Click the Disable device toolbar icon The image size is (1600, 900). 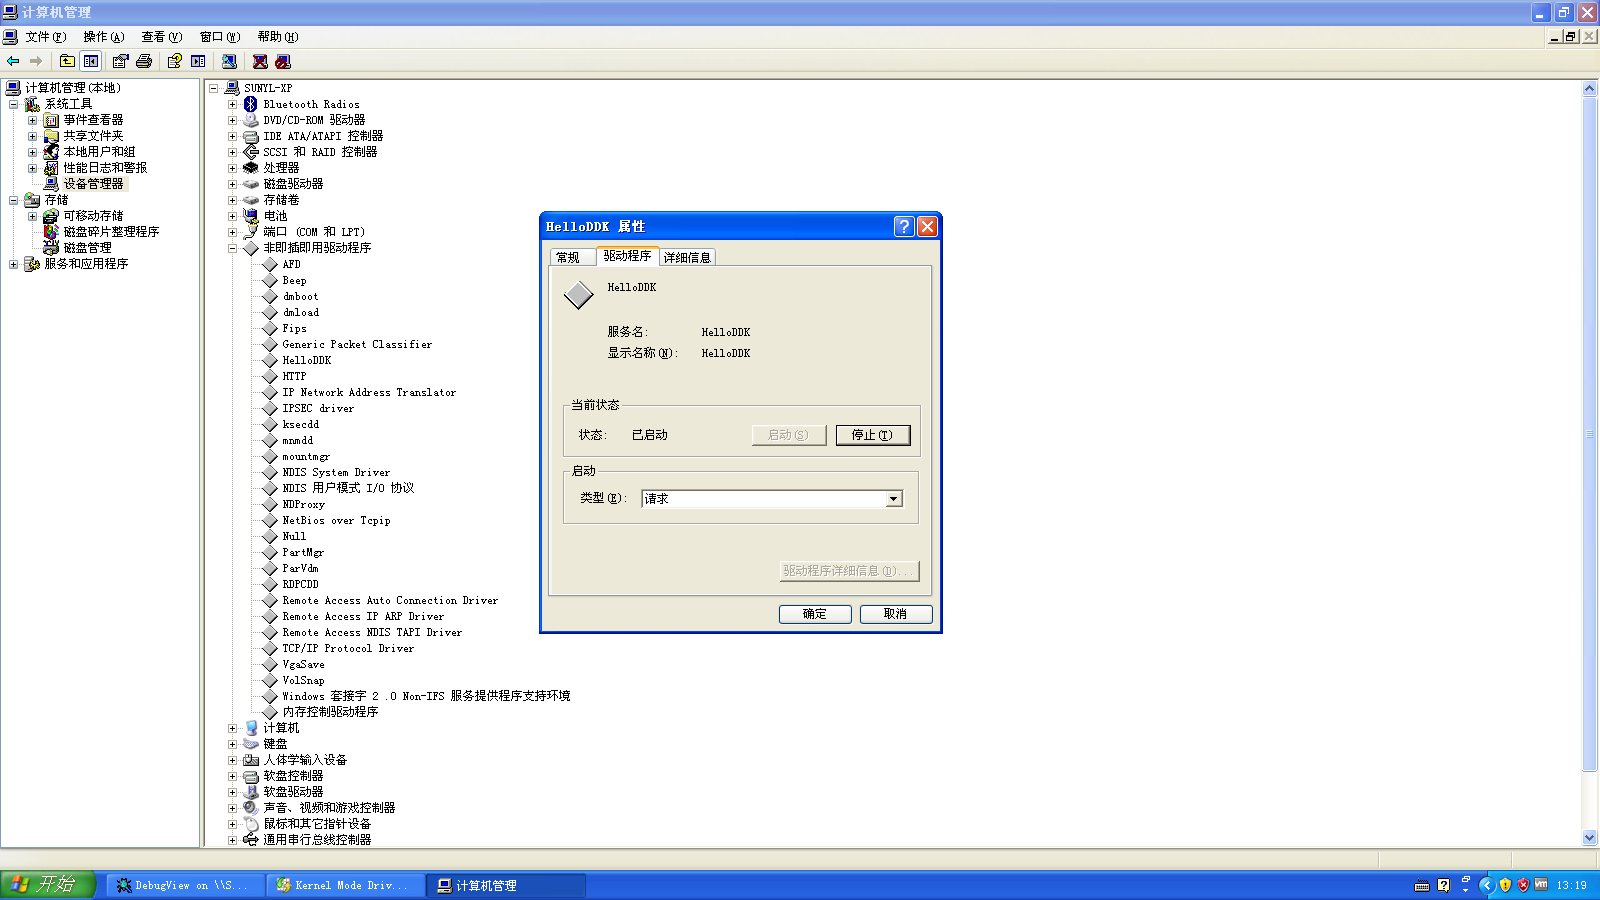(x=283, y=61)
